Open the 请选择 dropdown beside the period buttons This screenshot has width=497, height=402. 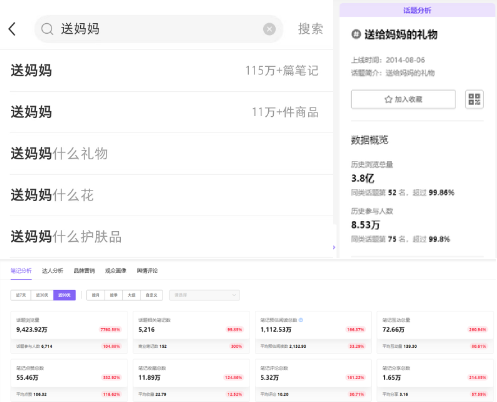click(x=204, y=295)
